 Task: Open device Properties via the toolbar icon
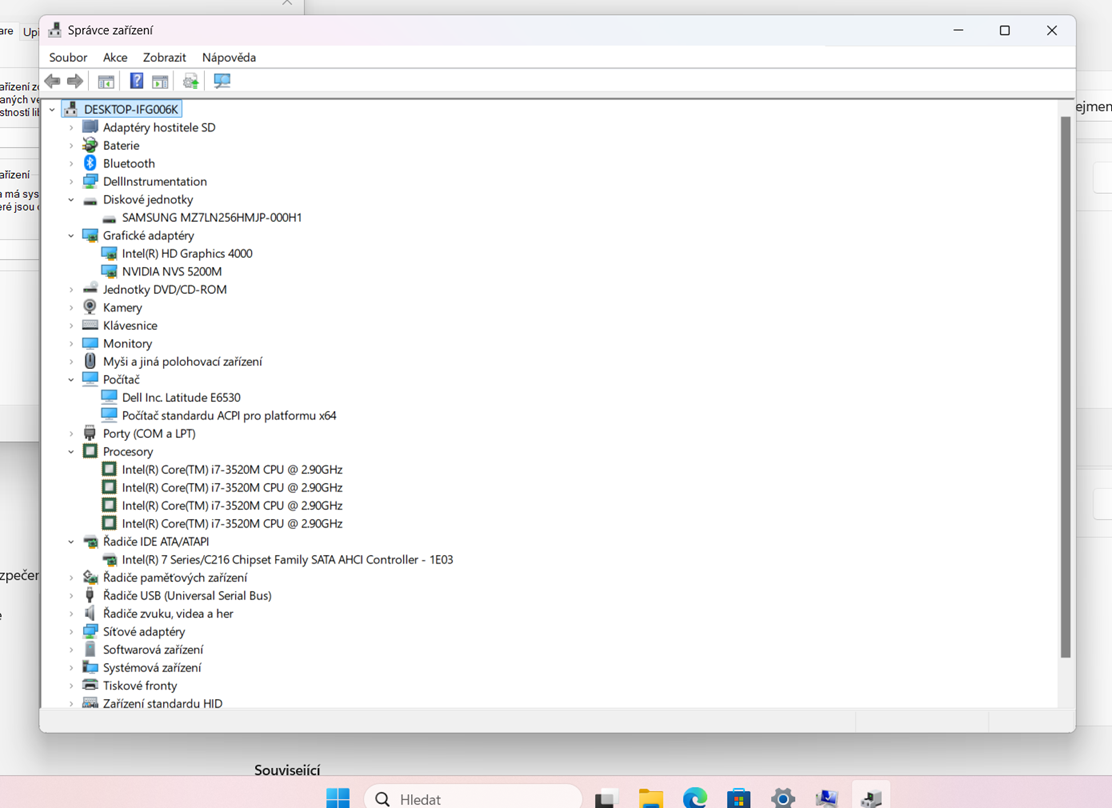click(160, 81)
